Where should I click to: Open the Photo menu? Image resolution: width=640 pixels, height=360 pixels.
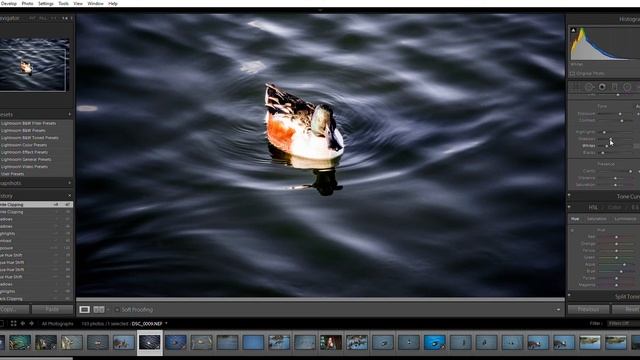(x=27, y=3)
